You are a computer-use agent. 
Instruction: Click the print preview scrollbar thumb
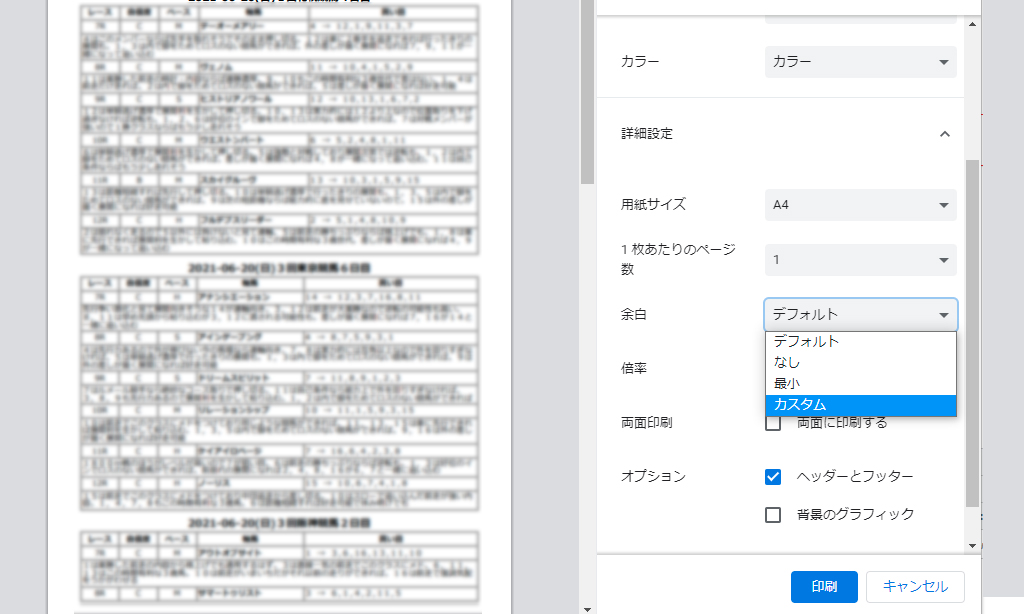(x=587, y=90)
